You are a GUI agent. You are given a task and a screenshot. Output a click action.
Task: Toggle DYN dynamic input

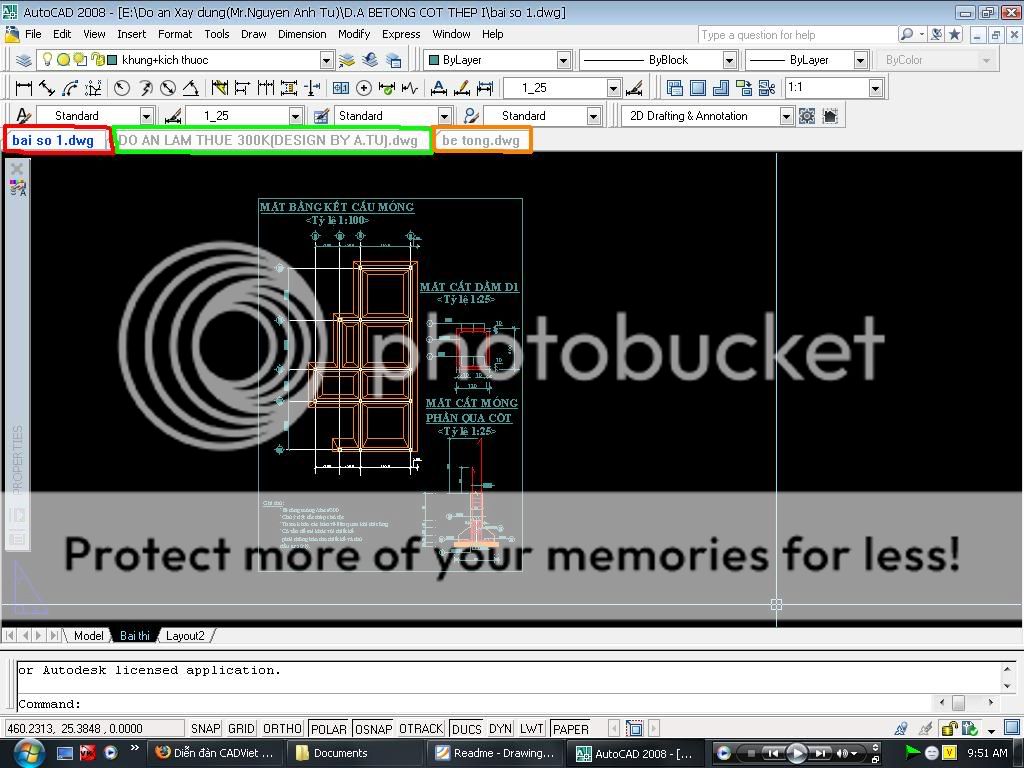(500, 728)
